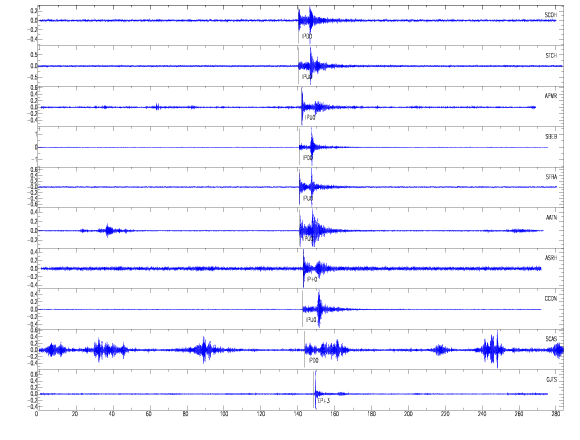Click the APMR station label
580x440 pixels.
tap(551, 96)
